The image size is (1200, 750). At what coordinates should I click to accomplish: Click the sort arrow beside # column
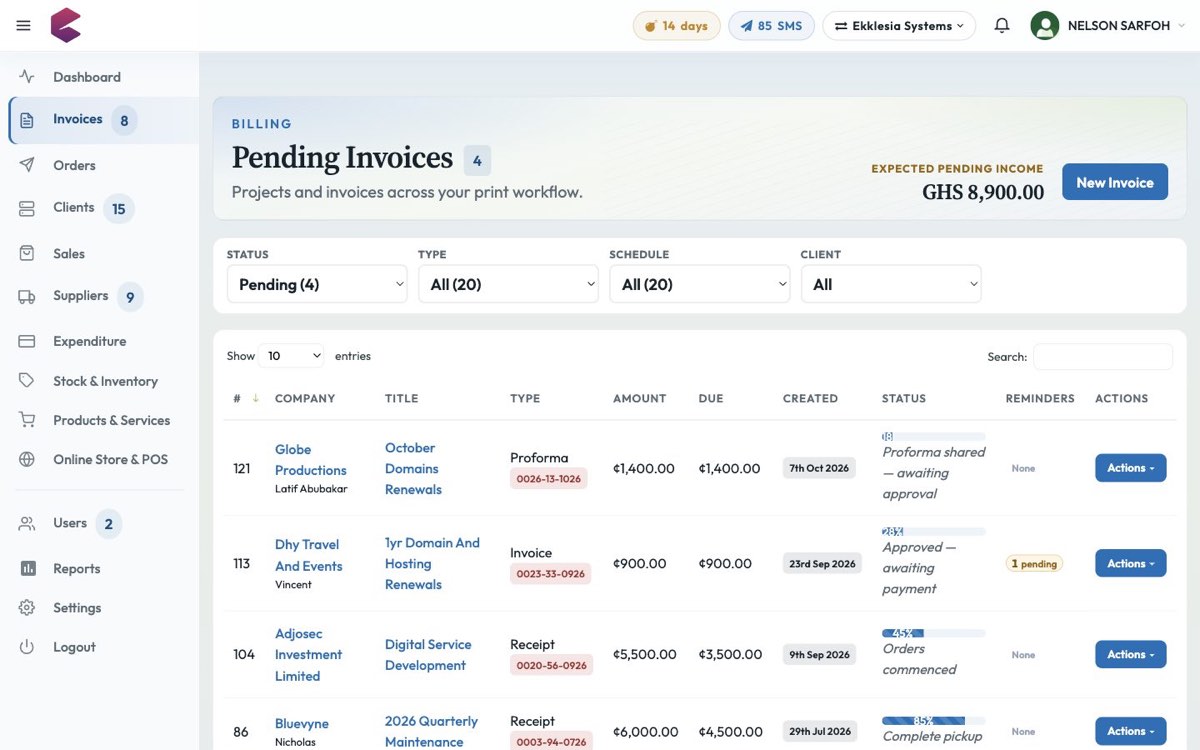[255, 398]
